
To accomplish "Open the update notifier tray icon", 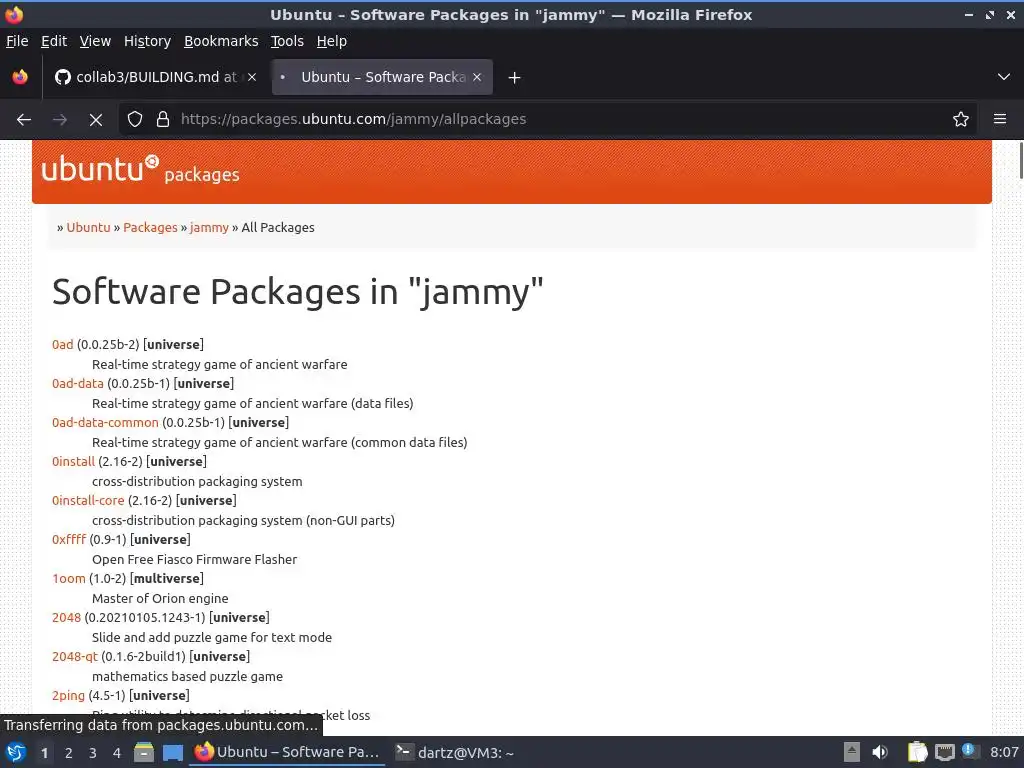I will (x=970, y=752).
